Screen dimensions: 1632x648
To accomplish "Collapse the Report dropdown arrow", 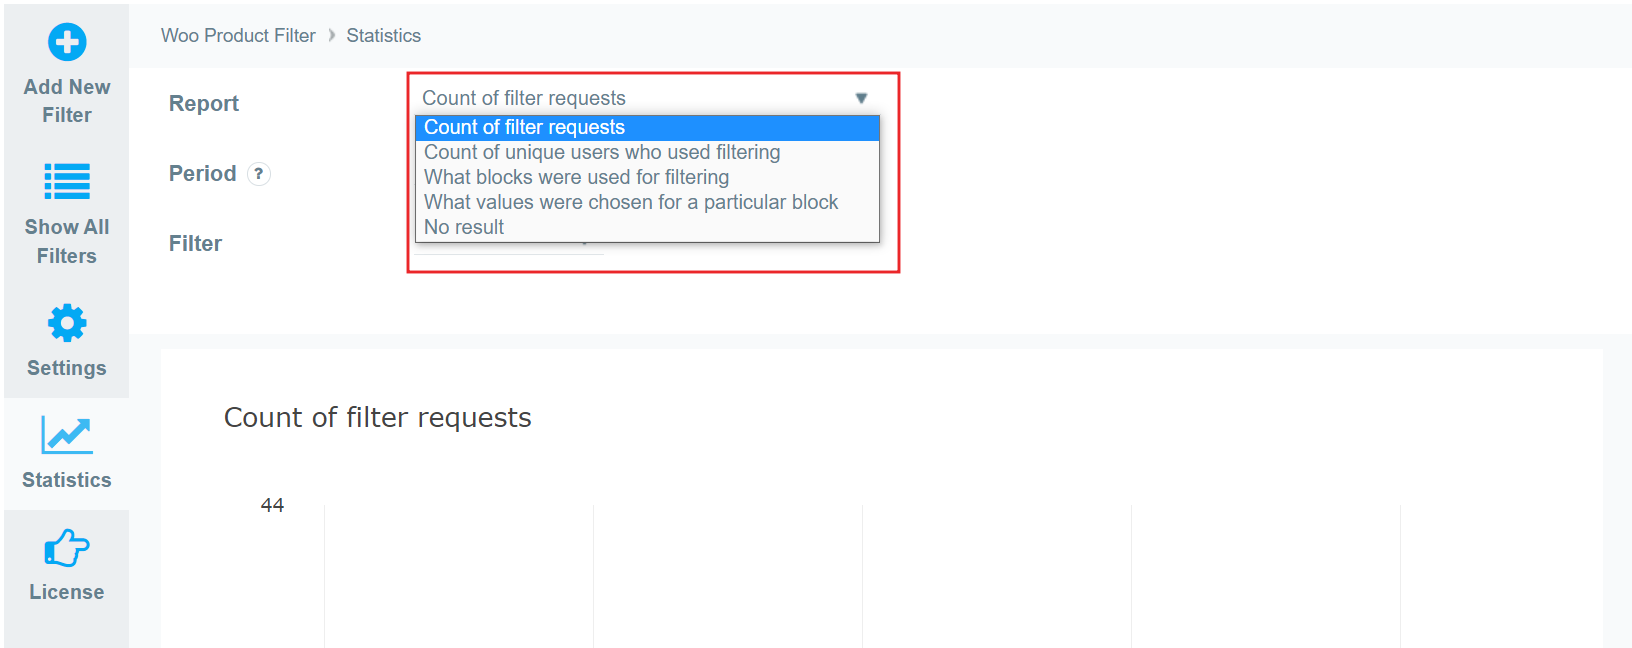I will [861, 98].
